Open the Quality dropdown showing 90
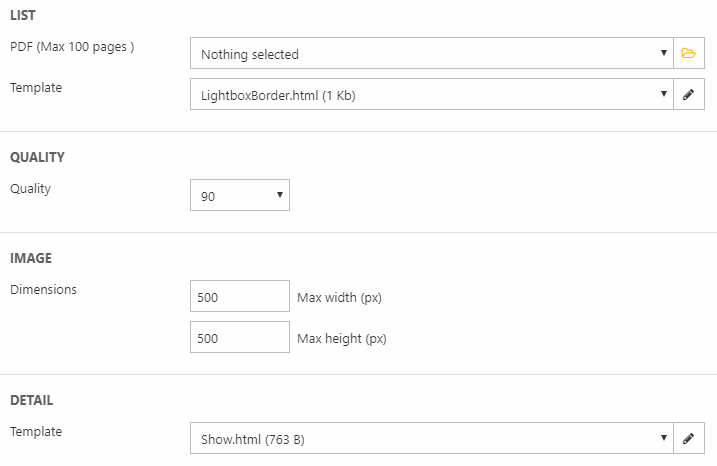The image size is (717, 466). pos(240,196)
